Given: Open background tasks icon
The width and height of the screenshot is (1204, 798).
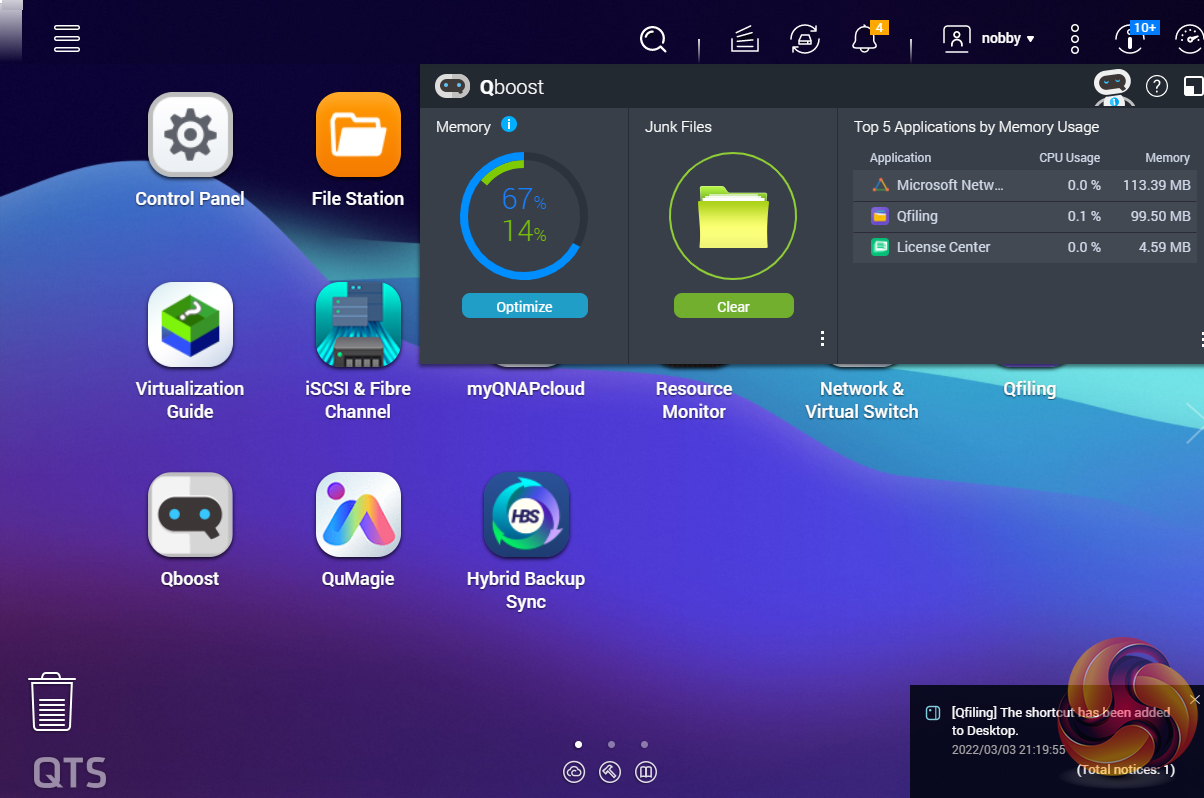Looking at the screenshot, I should click(745, 39).
